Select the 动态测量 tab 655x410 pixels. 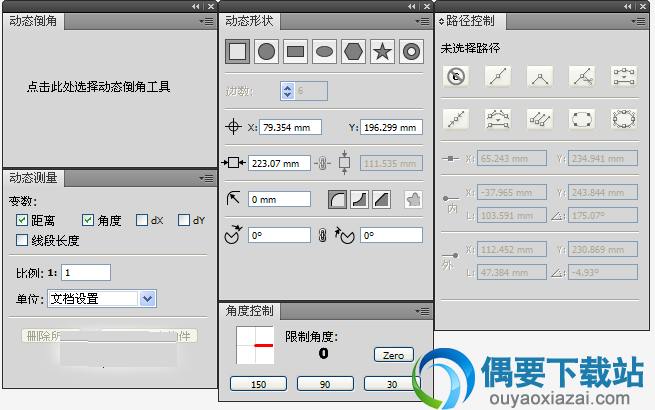coord(33,178)
